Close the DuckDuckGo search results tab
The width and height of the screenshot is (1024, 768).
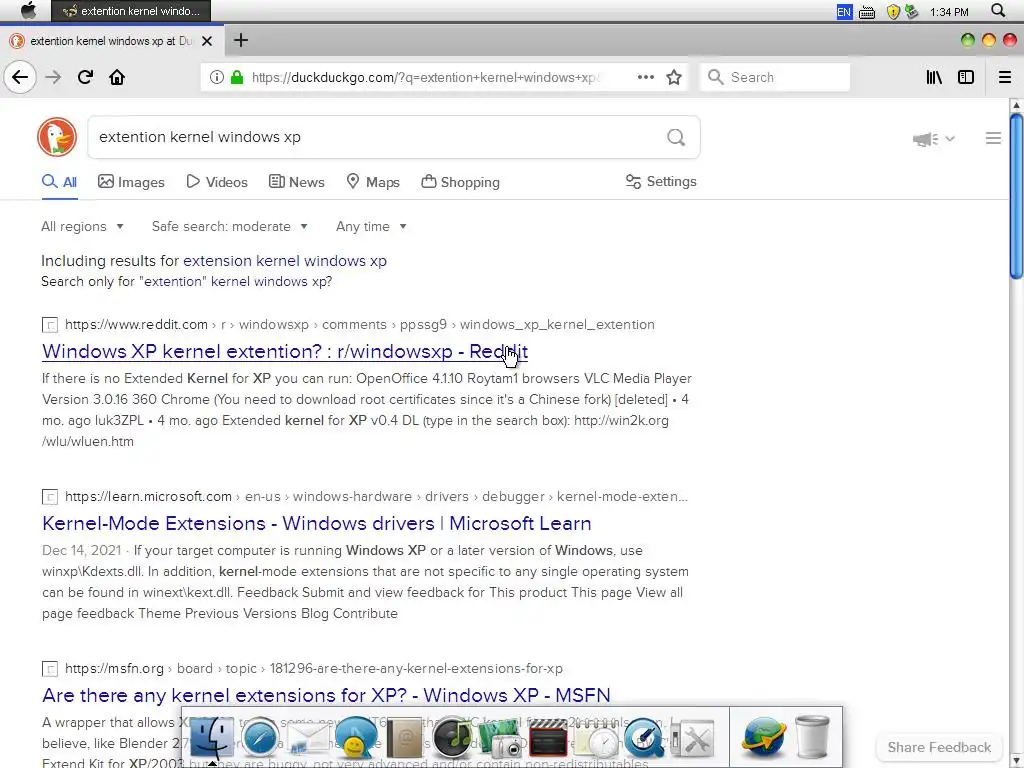(x=207, y=41)
